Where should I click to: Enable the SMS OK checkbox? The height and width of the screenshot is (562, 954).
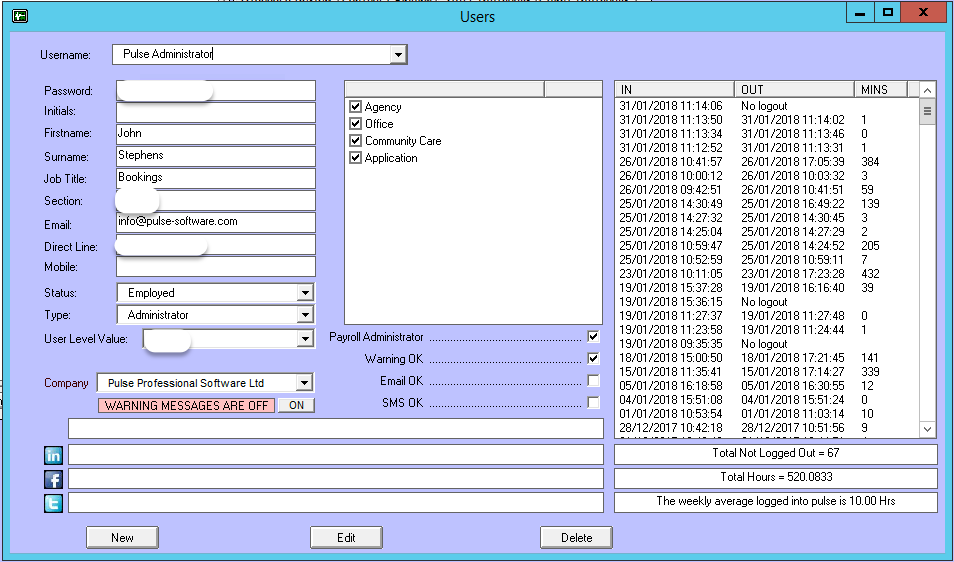point(593,403)
